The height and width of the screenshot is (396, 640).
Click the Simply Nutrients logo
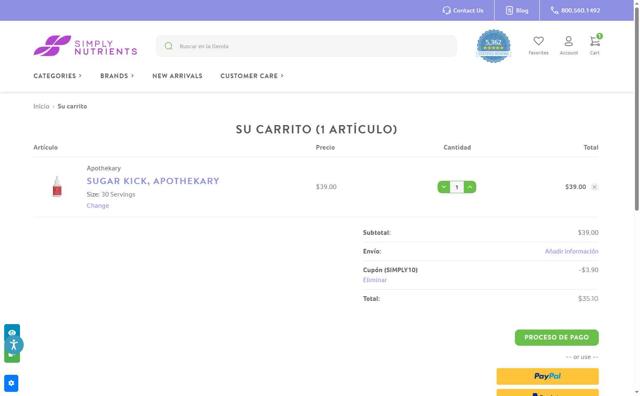click(x=85, y=46)
